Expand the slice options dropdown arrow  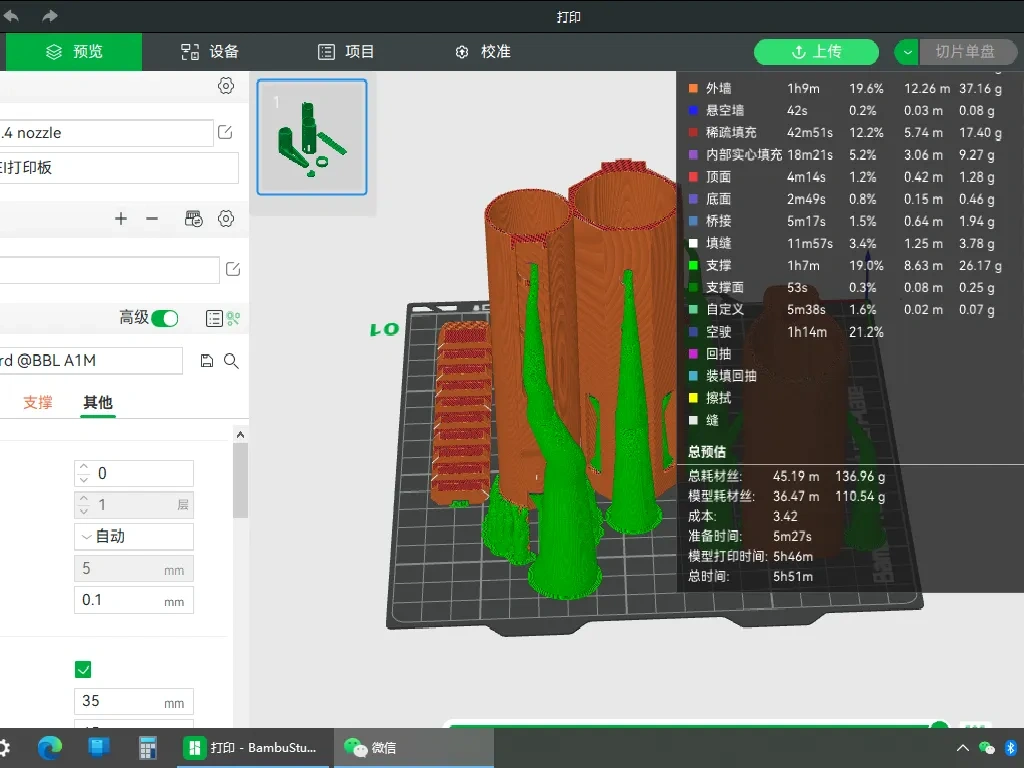point(906,52)
